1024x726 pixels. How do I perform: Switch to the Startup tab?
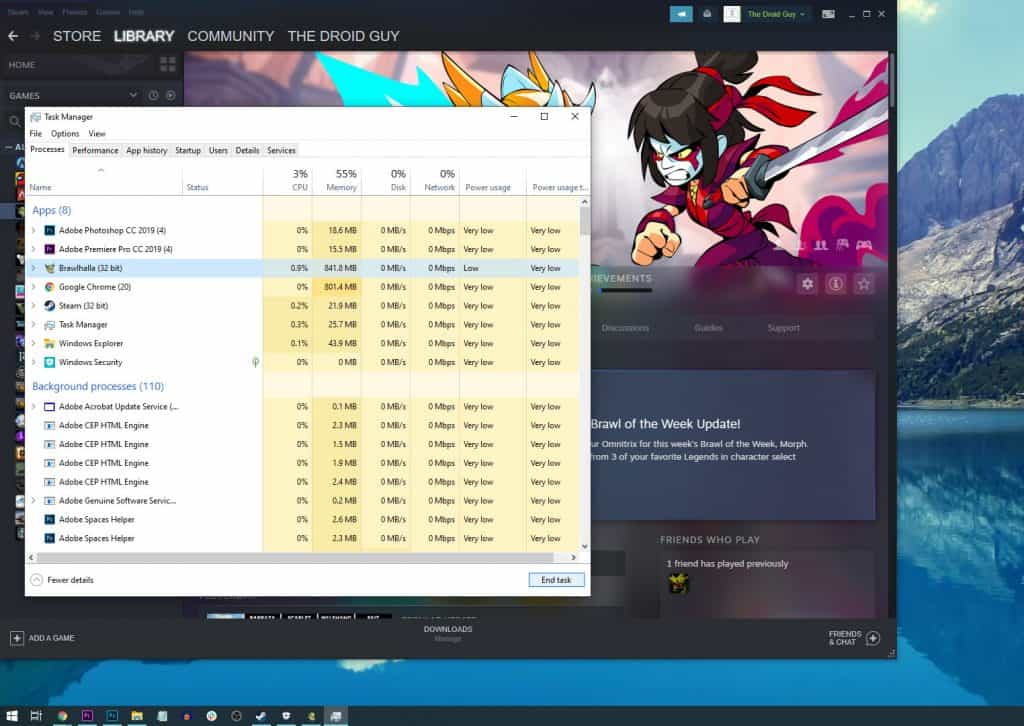pos(188,150)
